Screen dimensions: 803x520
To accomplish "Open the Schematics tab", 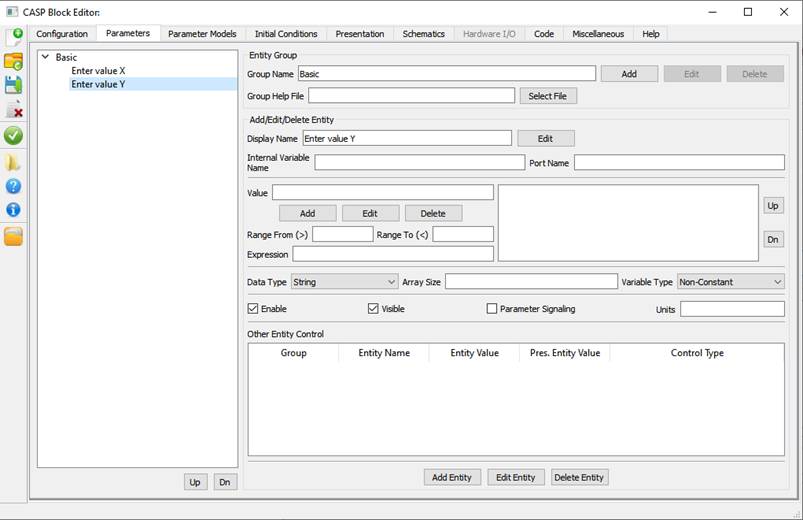I will [423, 34].
